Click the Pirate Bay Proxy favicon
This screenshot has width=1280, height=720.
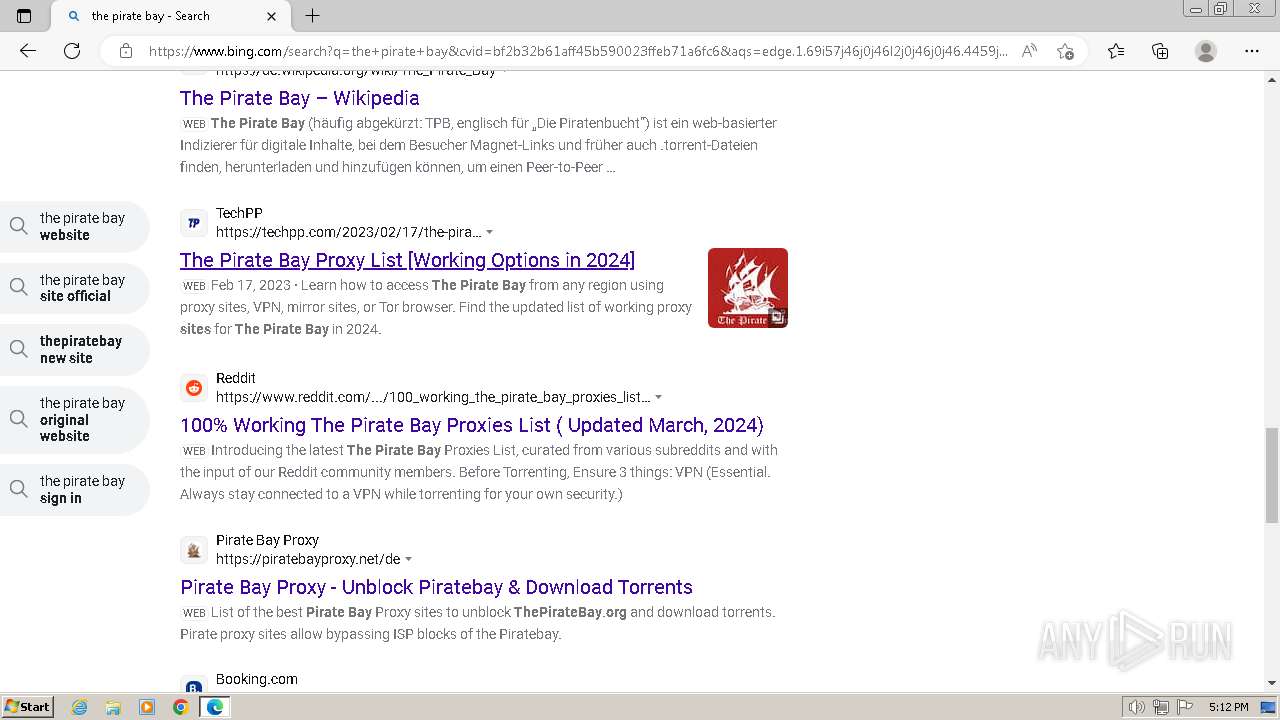(194, 550)
